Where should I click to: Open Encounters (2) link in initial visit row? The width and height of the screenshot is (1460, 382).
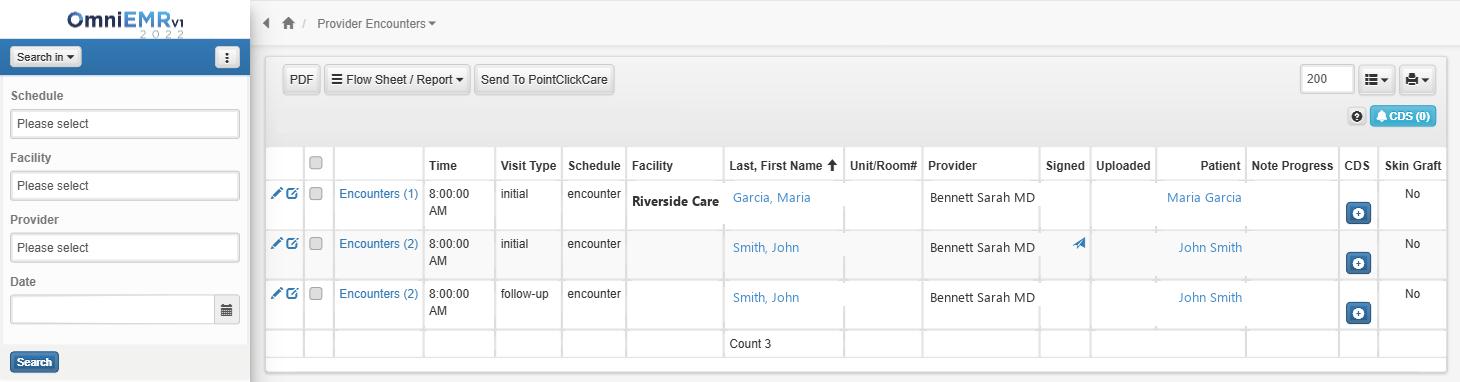pos(379,244)
